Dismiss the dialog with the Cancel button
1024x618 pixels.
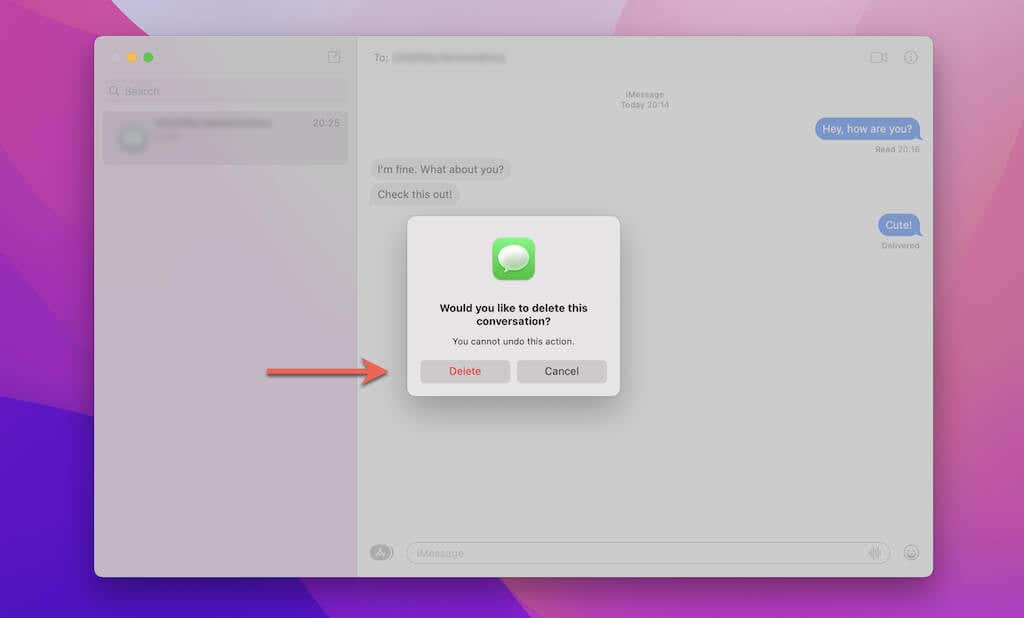562,371
